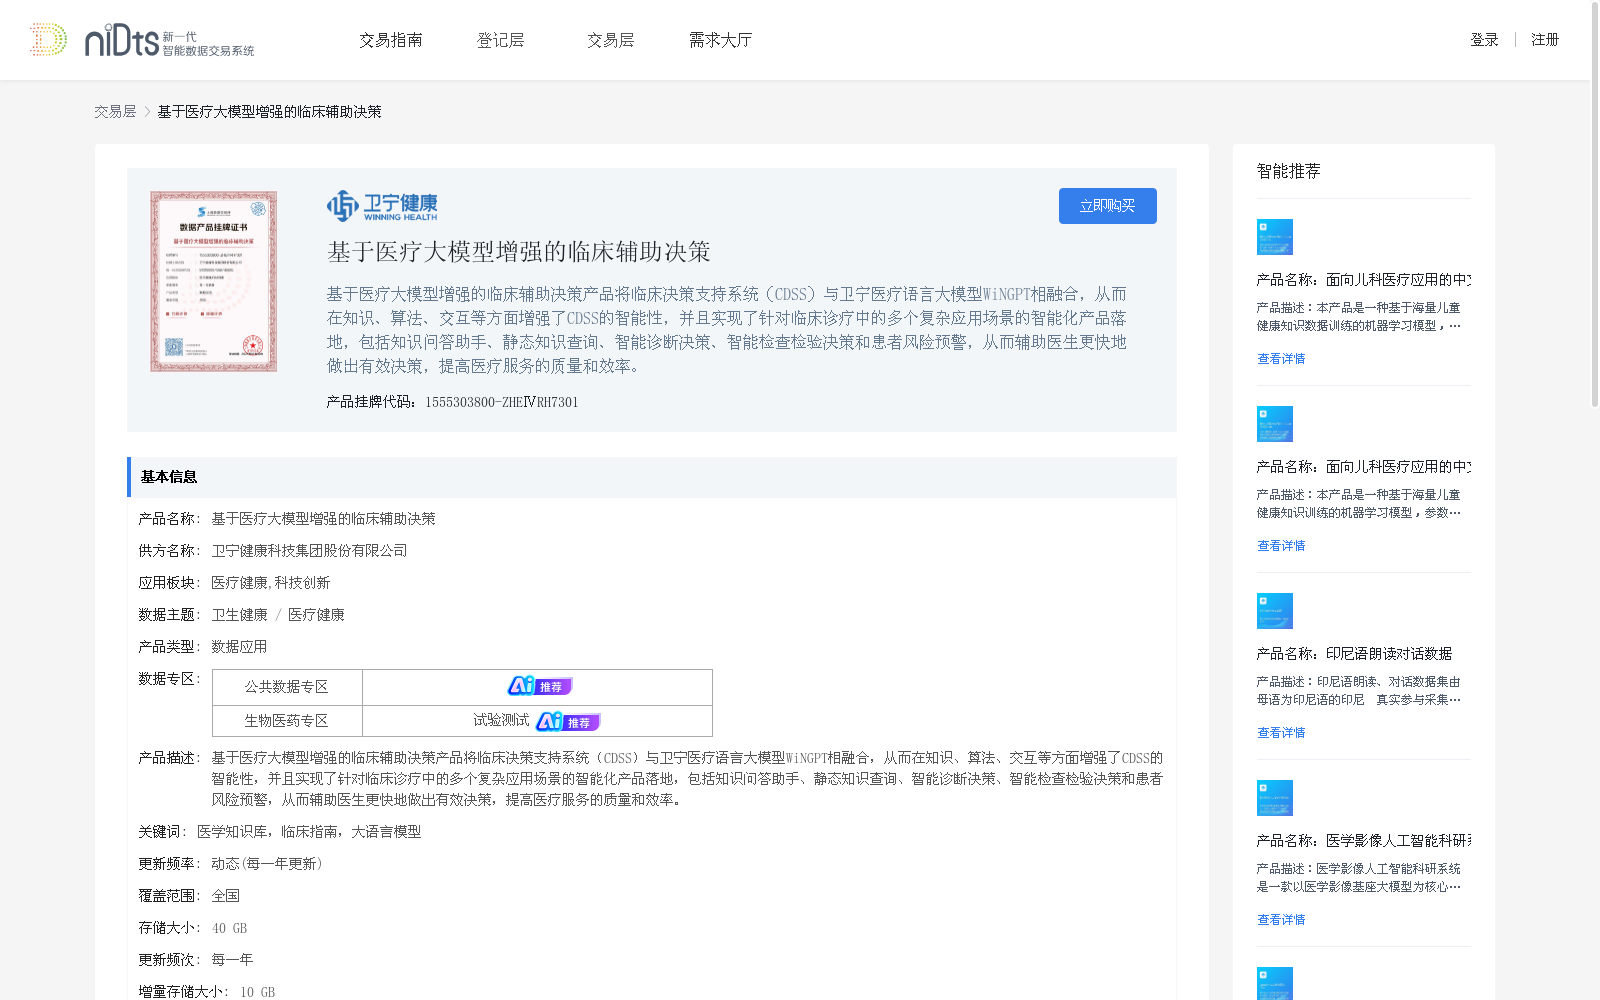Click the first recommended product's blue icon

[x=1275, y=237]
